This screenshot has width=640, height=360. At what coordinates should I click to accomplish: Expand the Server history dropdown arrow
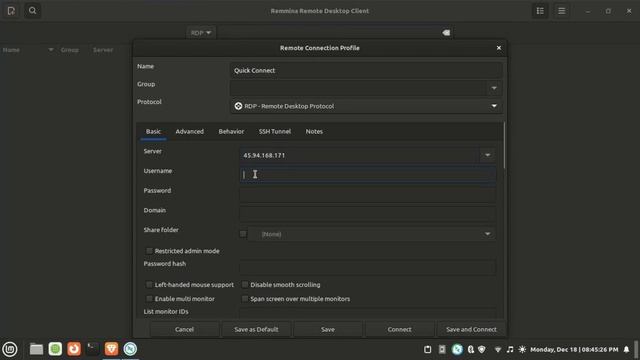pos(487,155)
